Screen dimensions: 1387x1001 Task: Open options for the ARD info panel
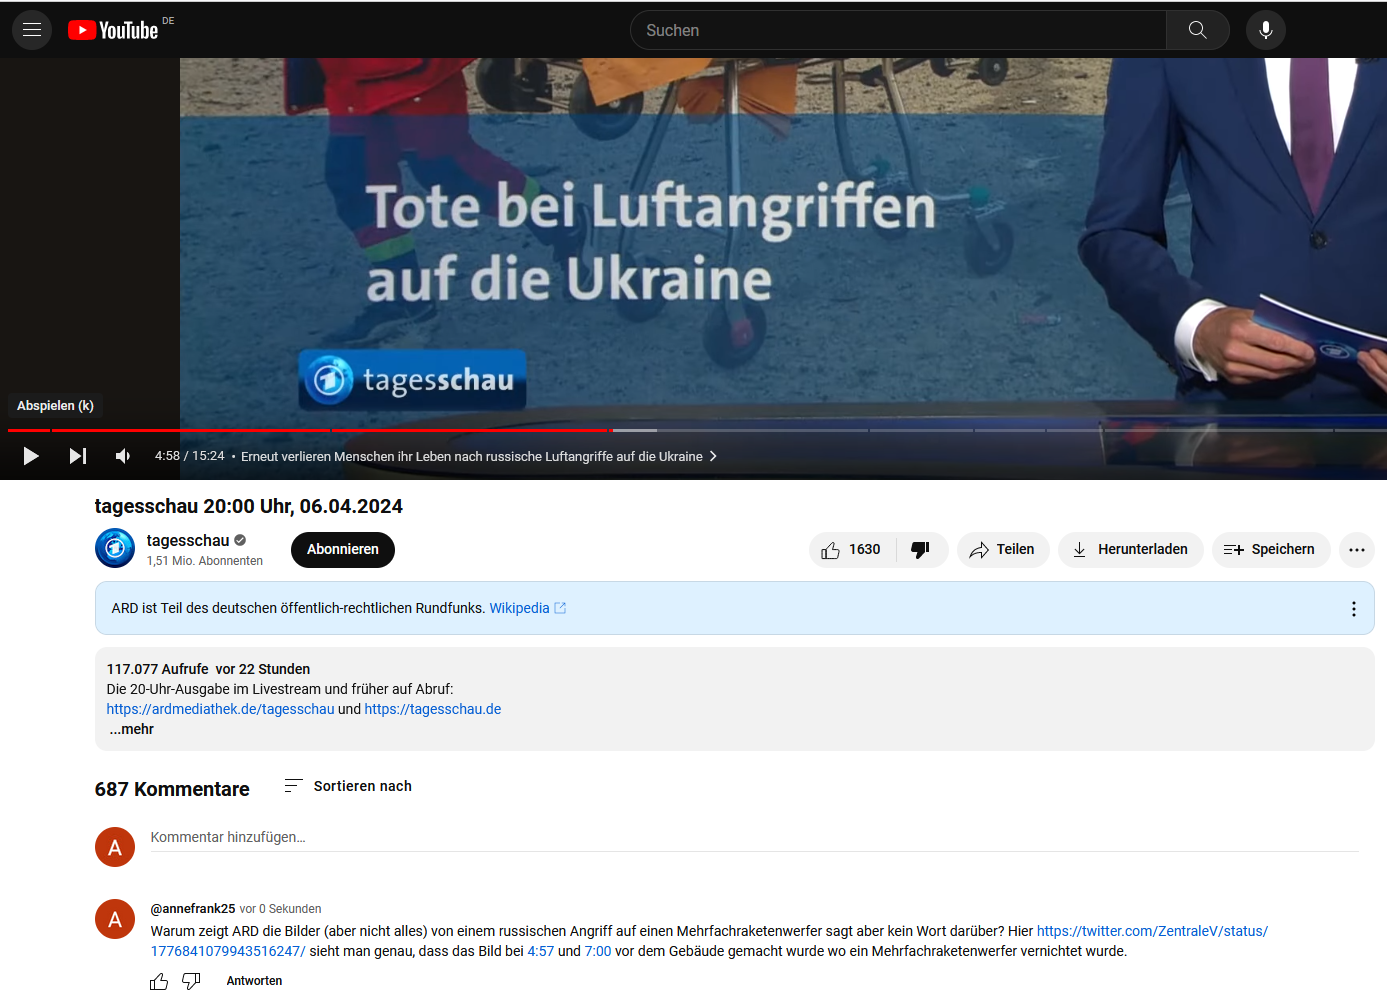(1354, 608)
